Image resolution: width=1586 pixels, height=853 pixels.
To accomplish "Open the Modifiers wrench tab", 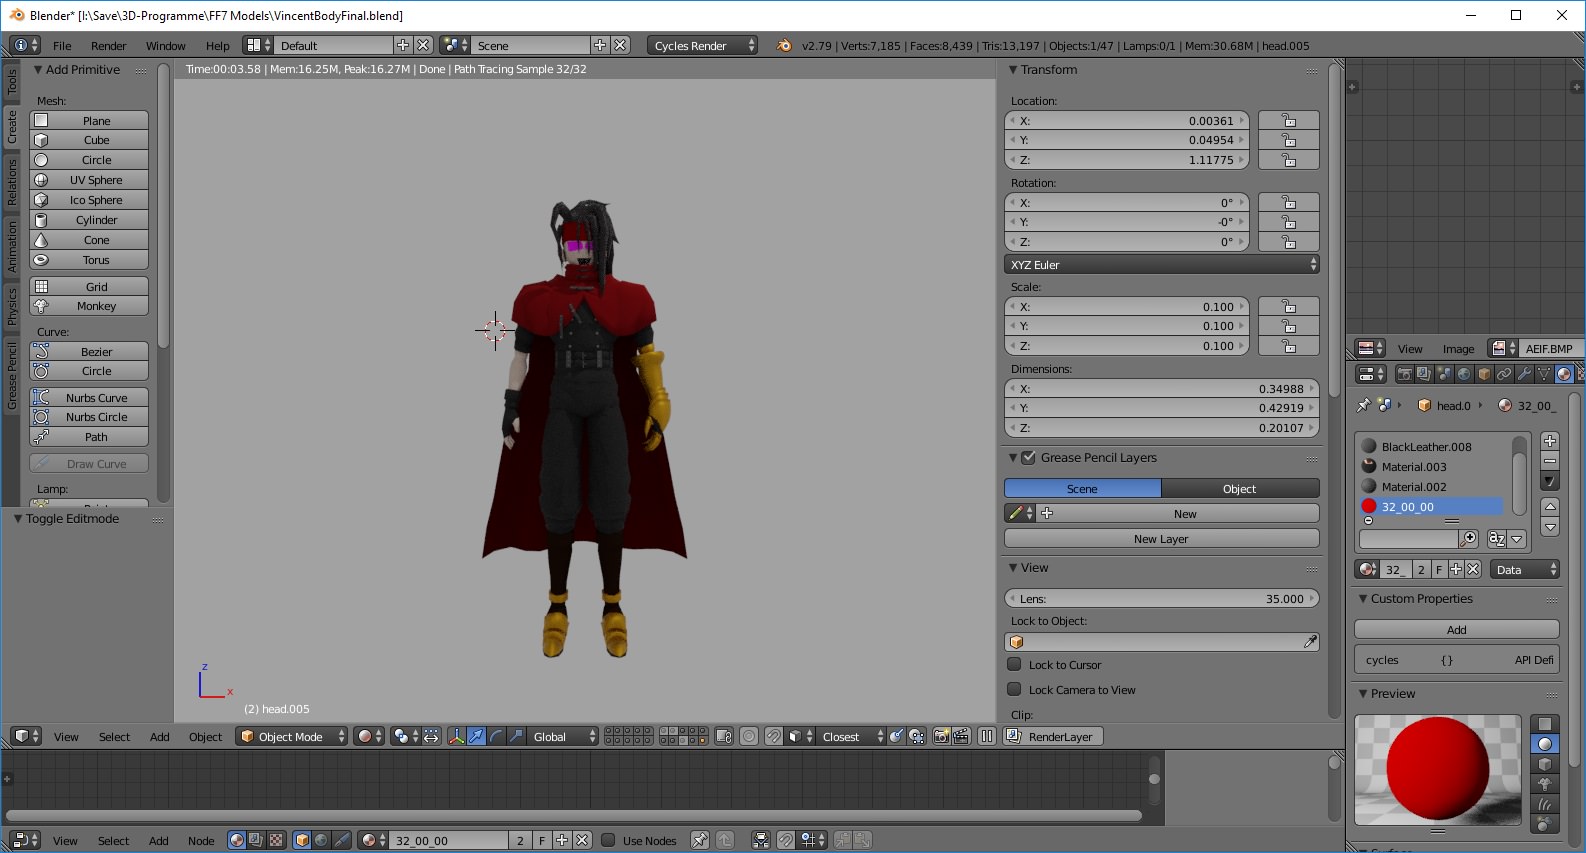I will [1524, 374].
